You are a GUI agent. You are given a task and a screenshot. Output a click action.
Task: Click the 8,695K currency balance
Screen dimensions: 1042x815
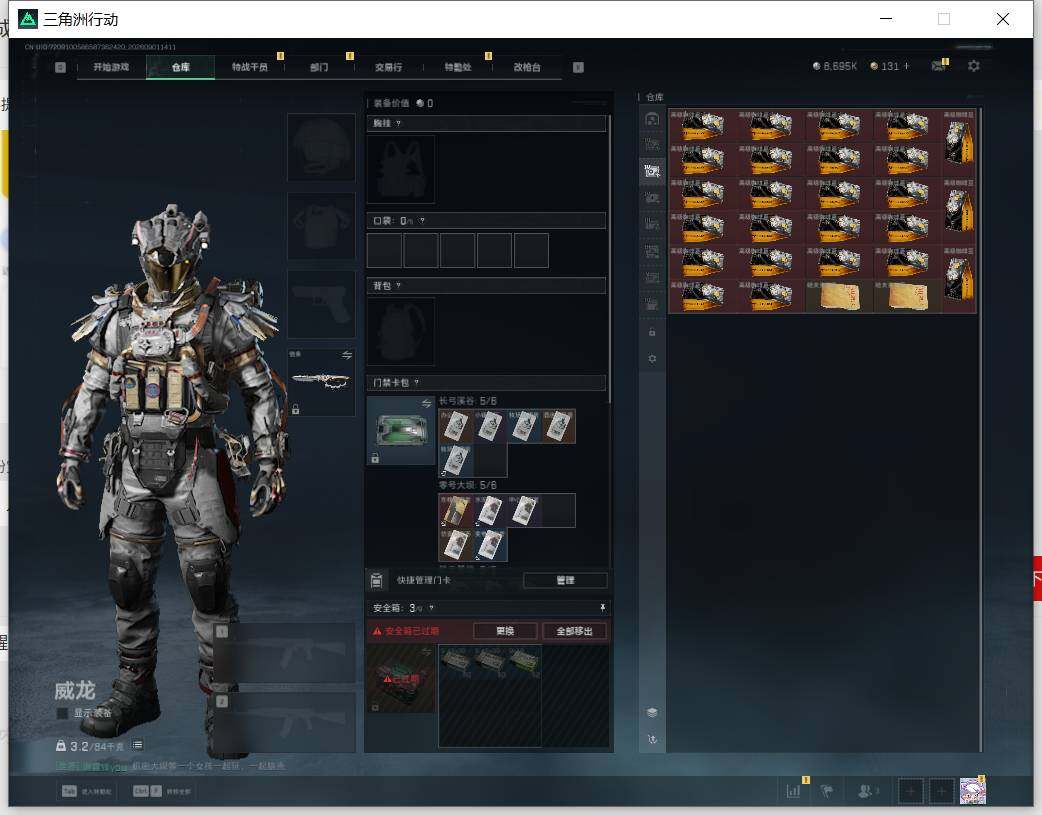[835, 66]
